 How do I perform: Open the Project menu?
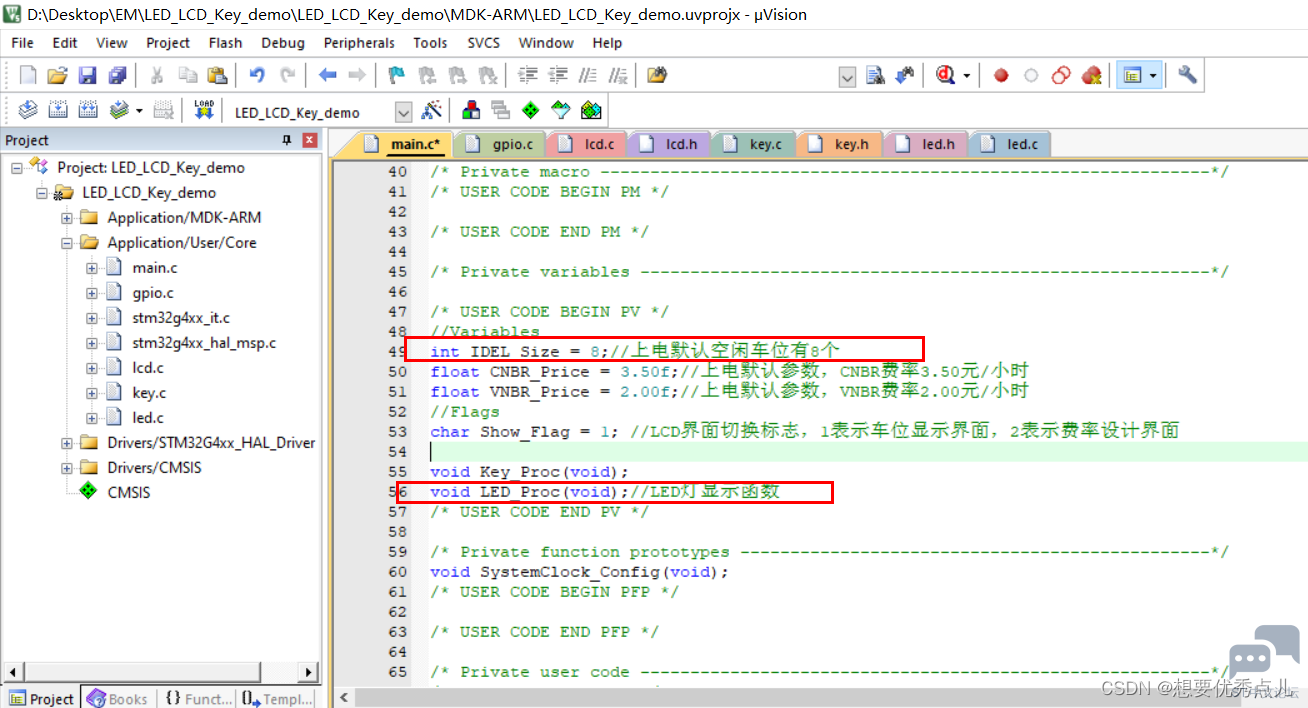168,43
